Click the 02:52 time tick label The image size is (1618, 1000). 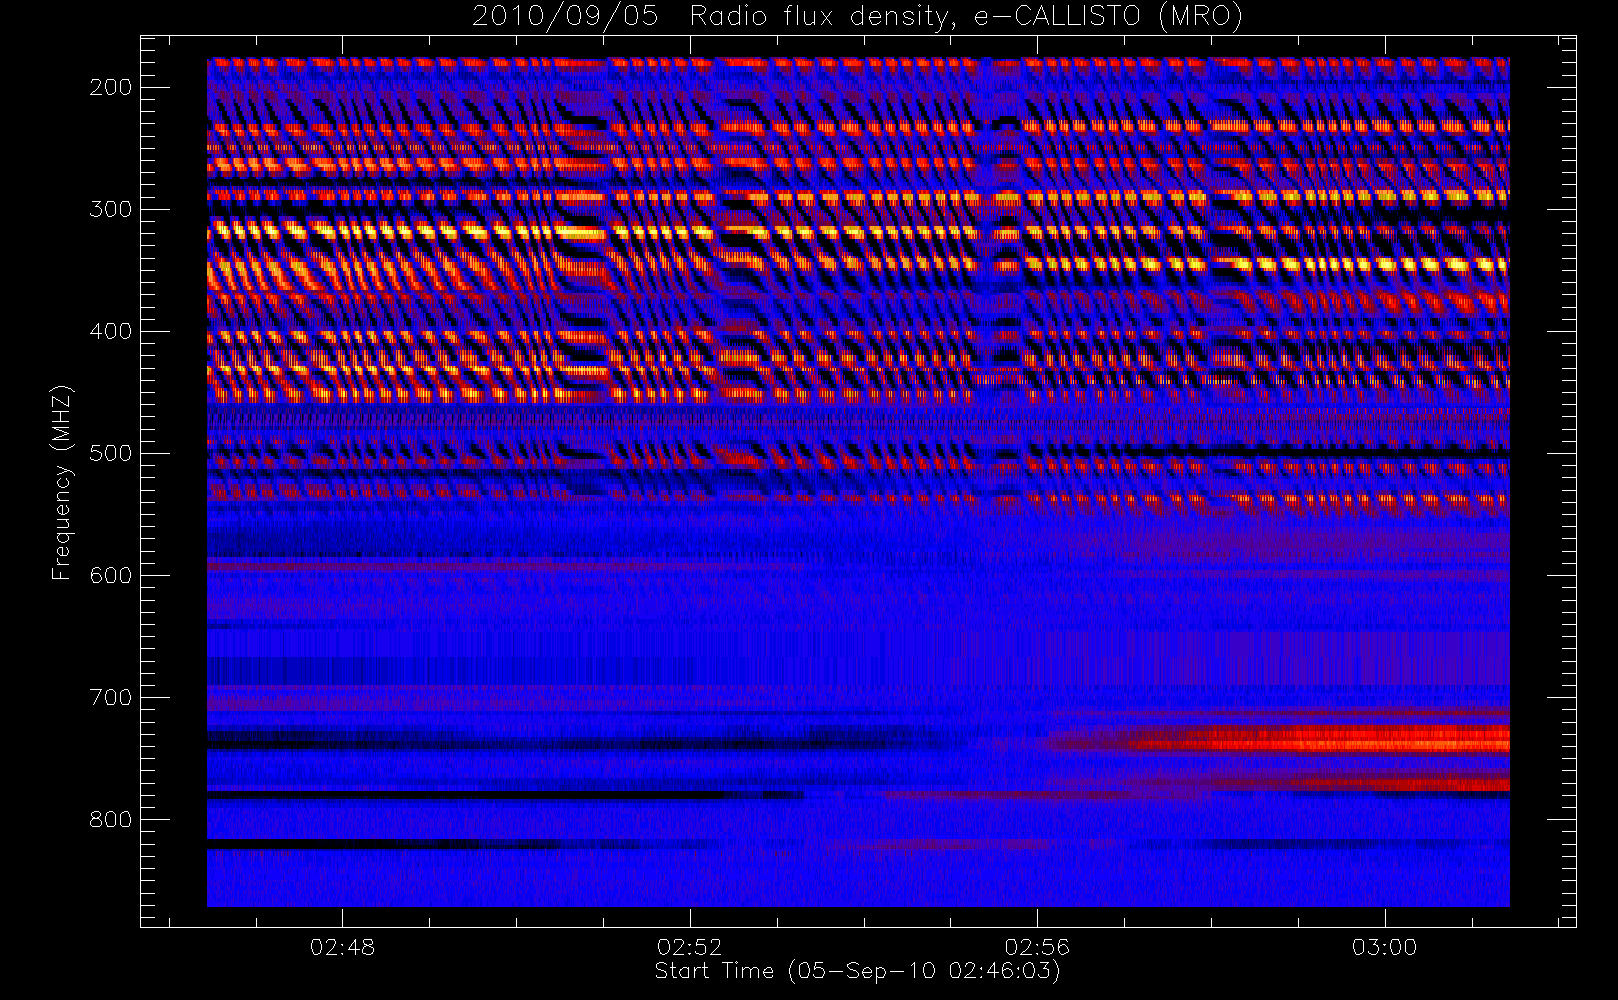pyautogui.click(x=689, y=947)
